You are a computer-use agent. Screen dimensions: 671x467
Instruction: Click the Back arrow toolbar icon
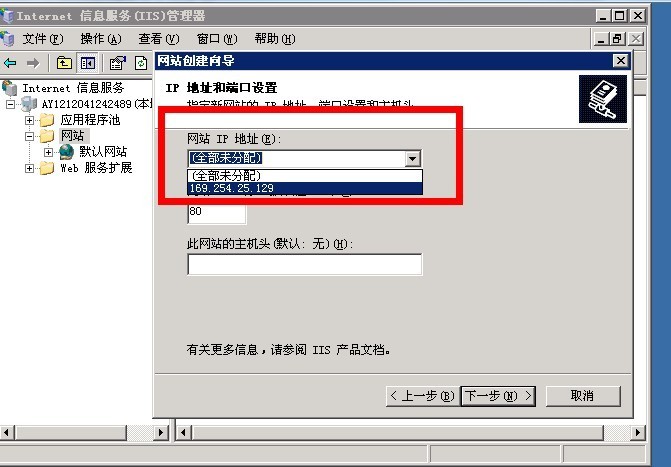coord(10,63)
